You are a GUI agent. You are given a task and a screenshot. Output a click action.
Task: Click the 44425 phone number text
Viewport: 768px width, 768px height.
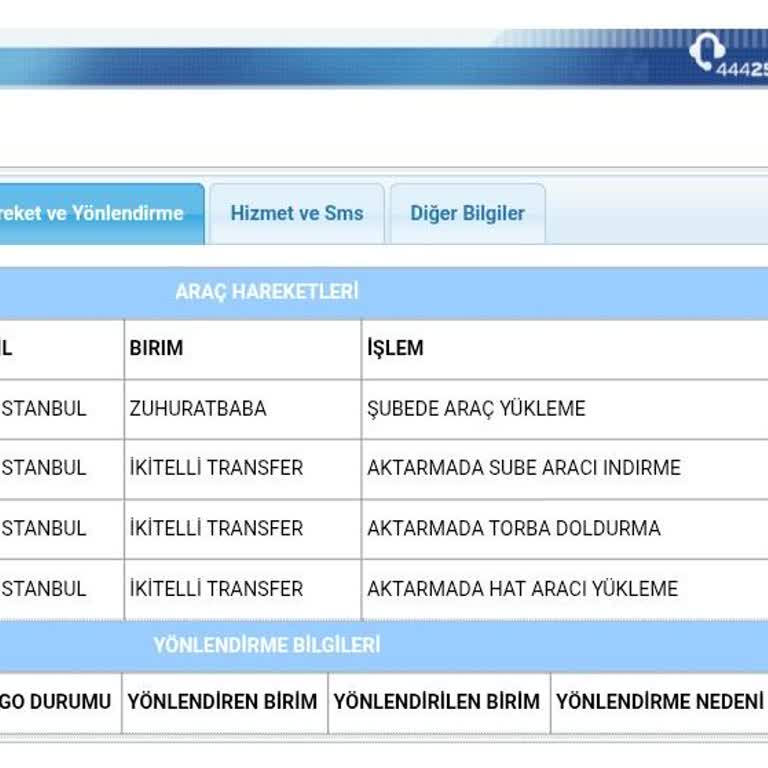coord(742,70)
